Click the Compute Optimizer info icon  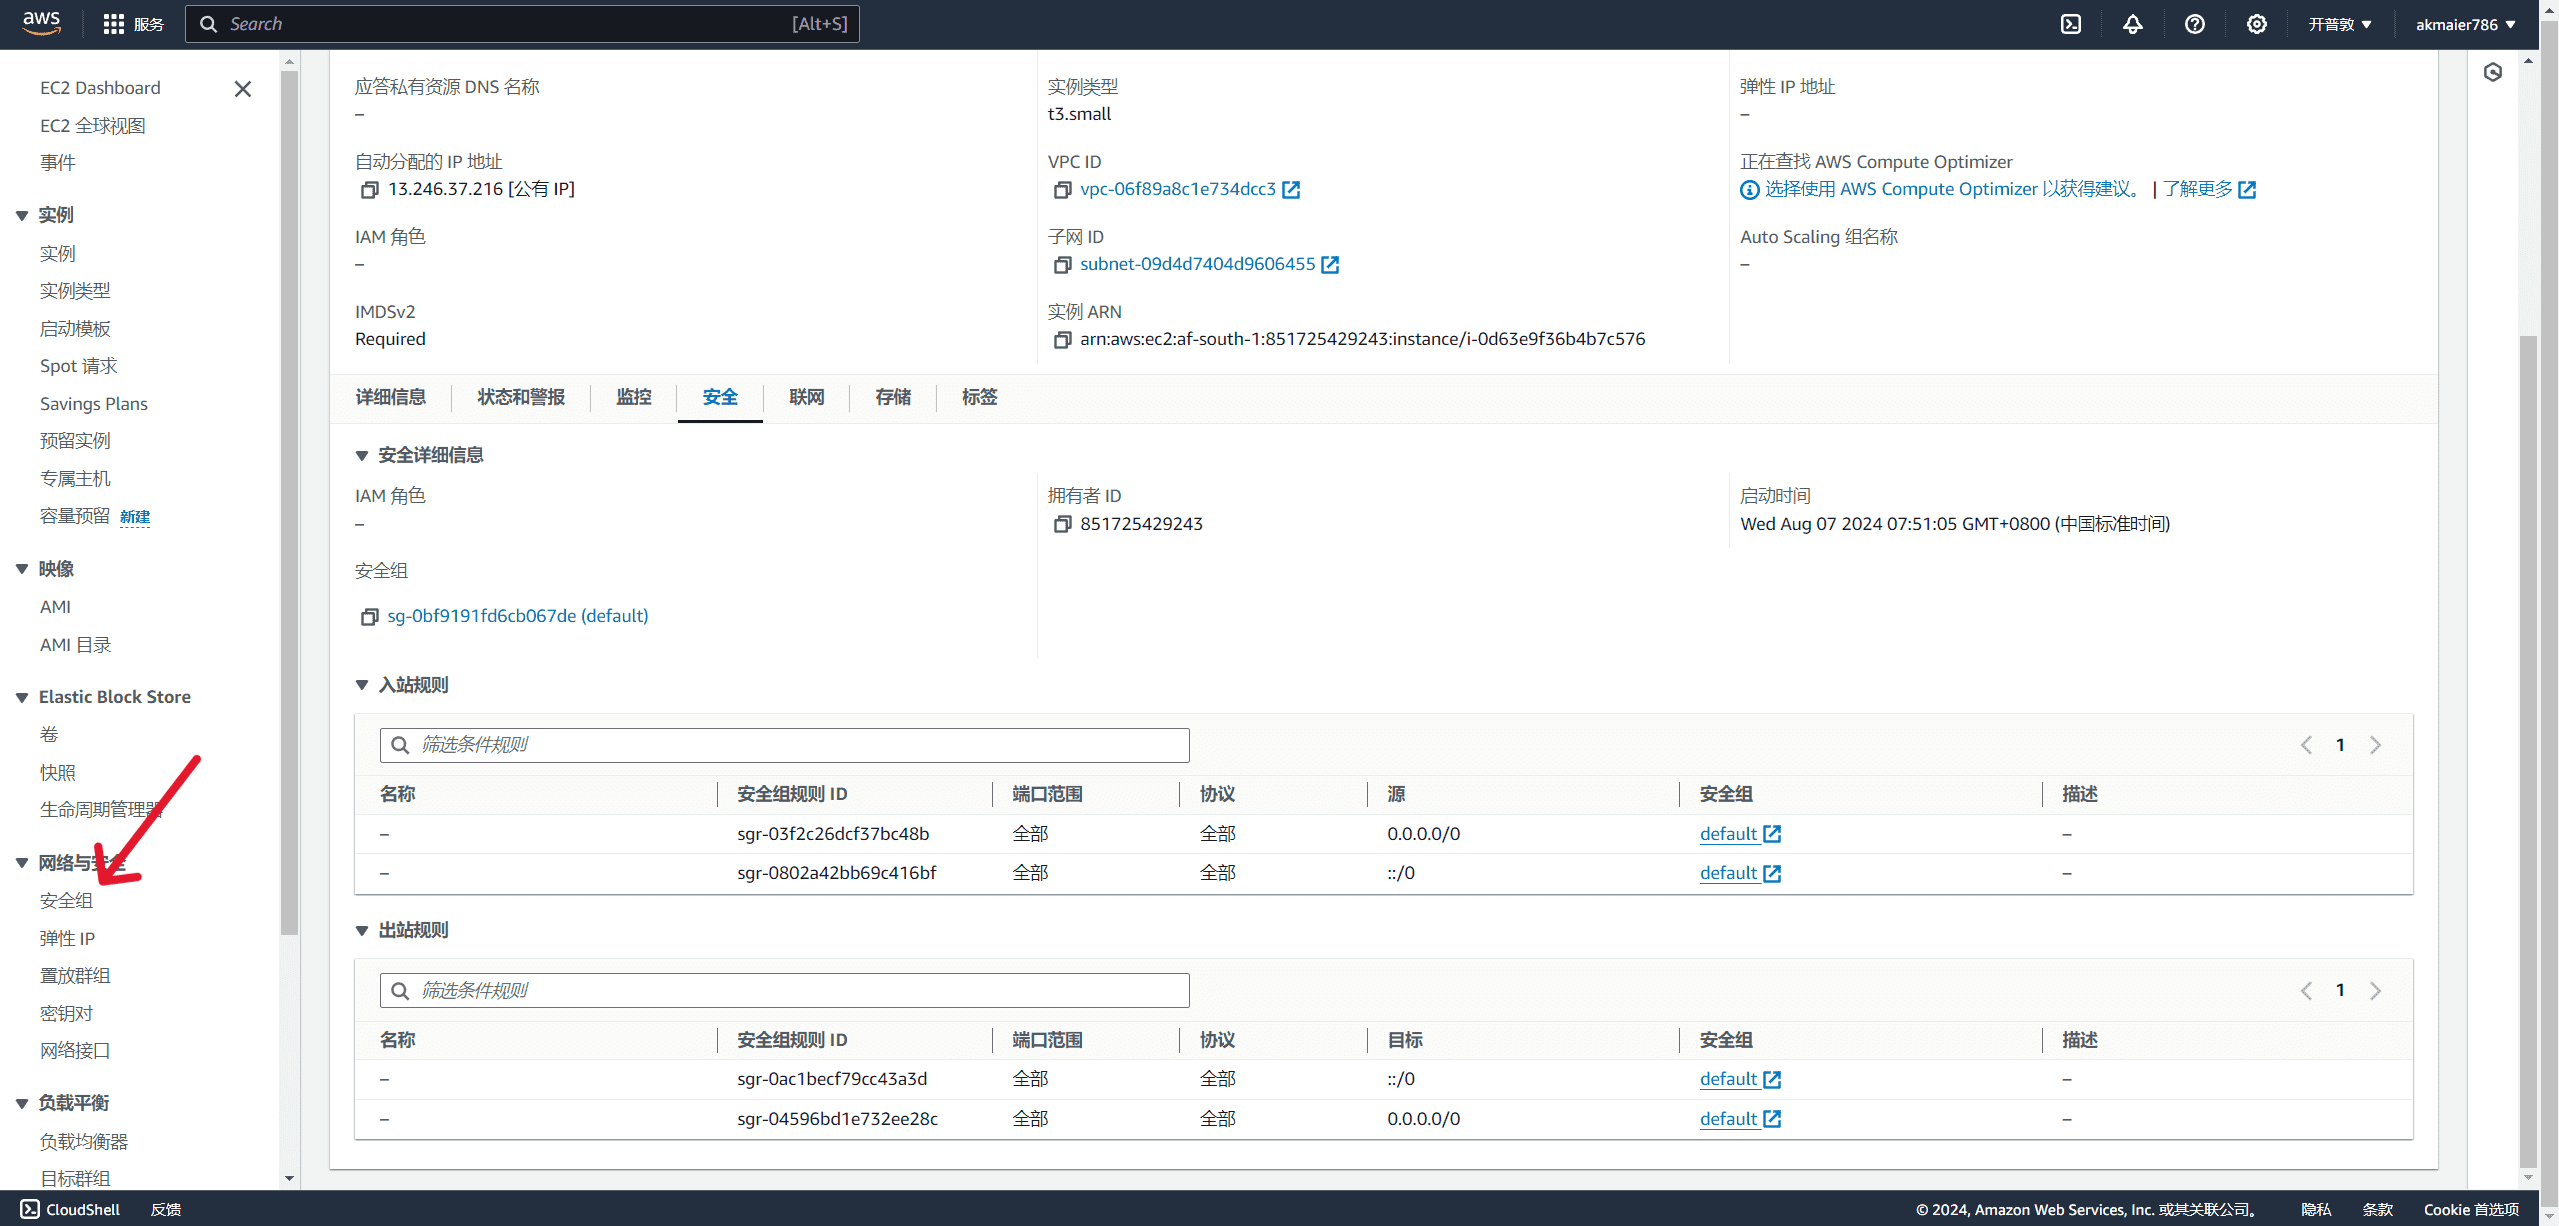[x=1750, y=190]
